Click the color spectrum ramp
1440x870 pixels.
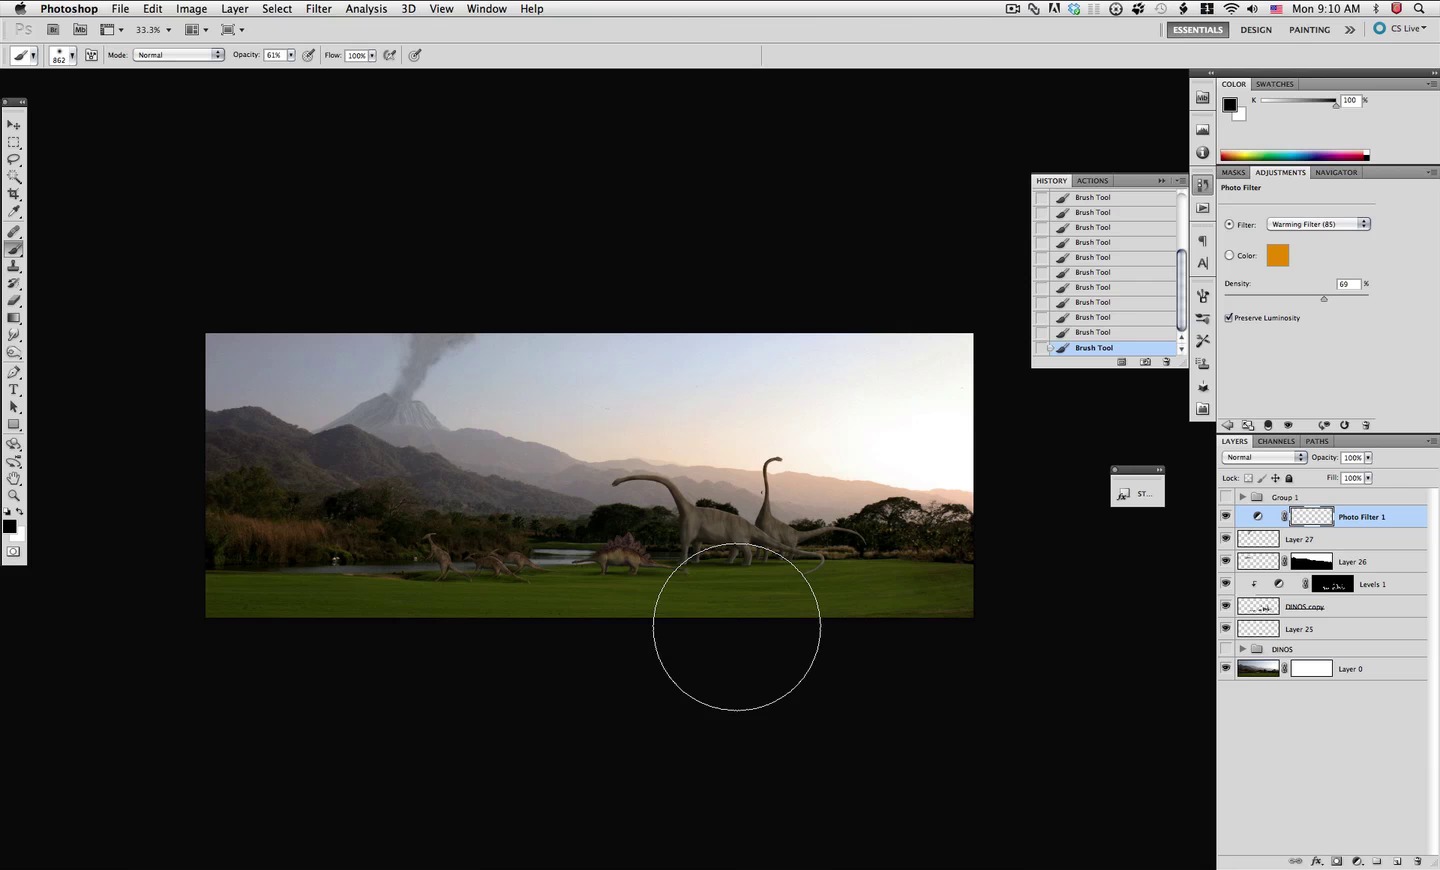[1294, 155]
